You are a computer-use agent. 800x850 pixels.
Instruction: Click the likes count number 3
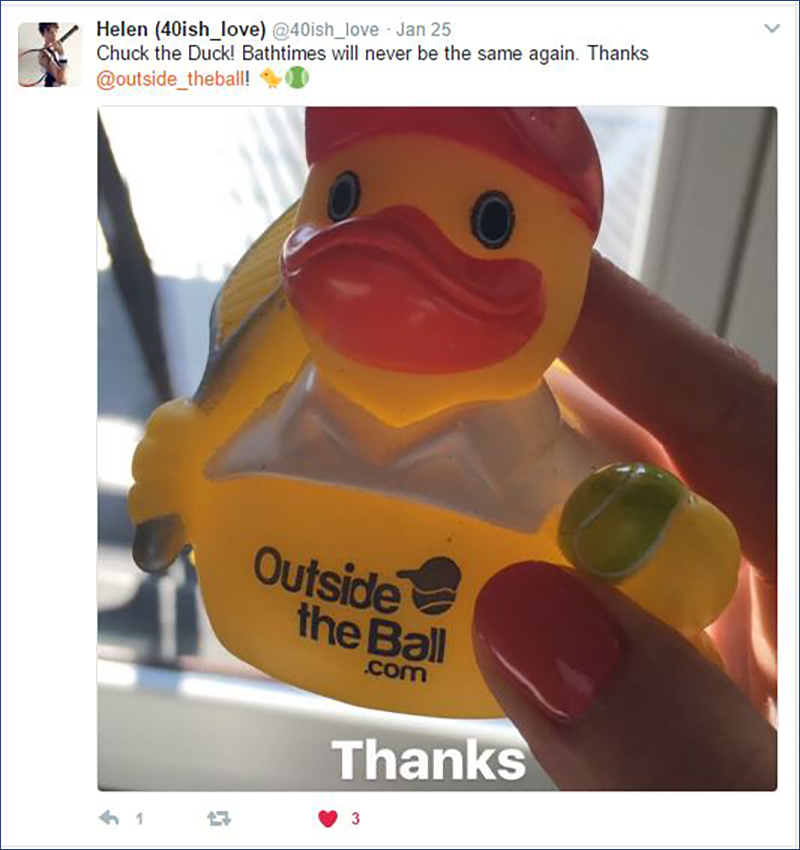pyautogui.click(x=356, y=818)
